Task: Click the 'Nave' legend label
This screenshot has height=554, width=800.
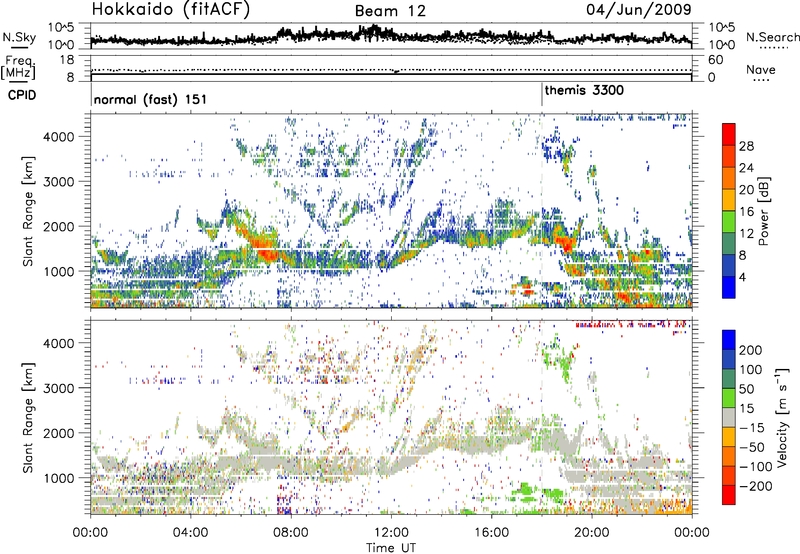Action: 761,69
